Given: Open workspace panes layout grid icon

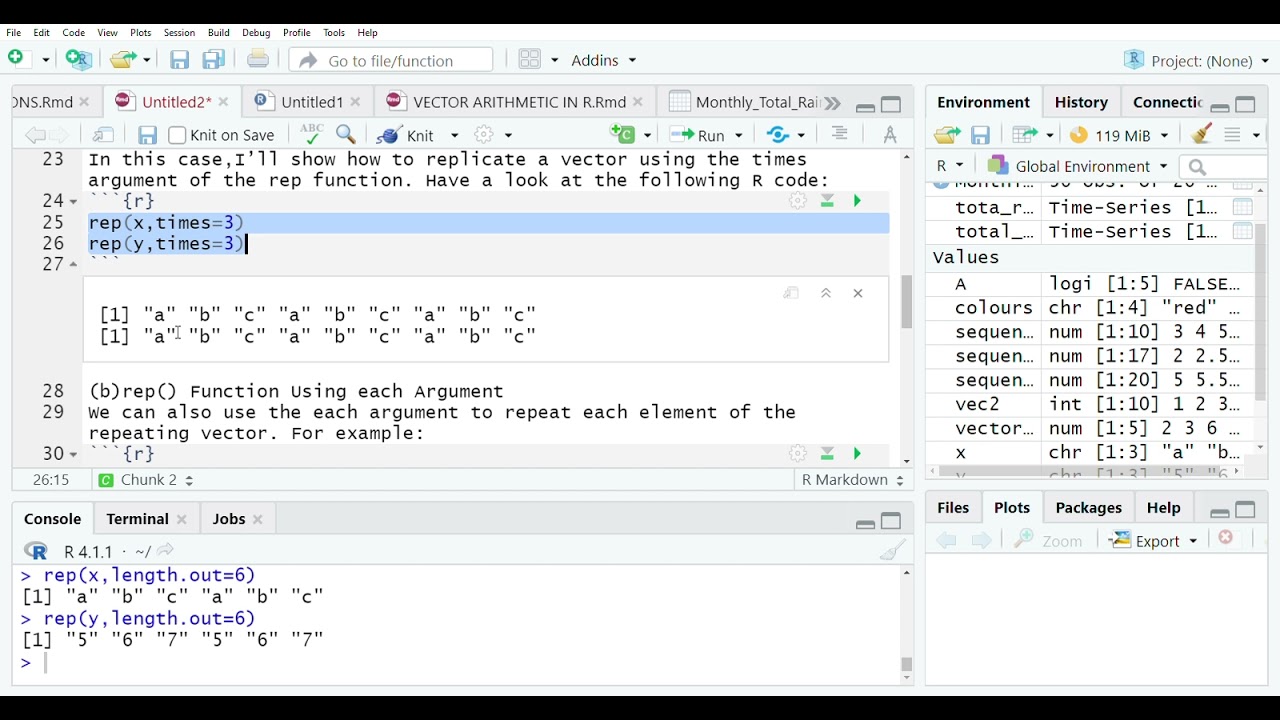Looking at the screenshot, I should click(x=530, y=60).
